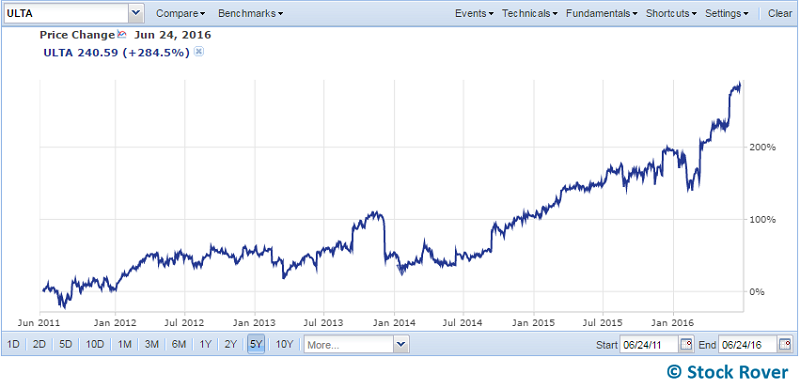The height and width of the screenshot is (389, 800).
Task: Select the 3M time range
Action: [152, 345]
